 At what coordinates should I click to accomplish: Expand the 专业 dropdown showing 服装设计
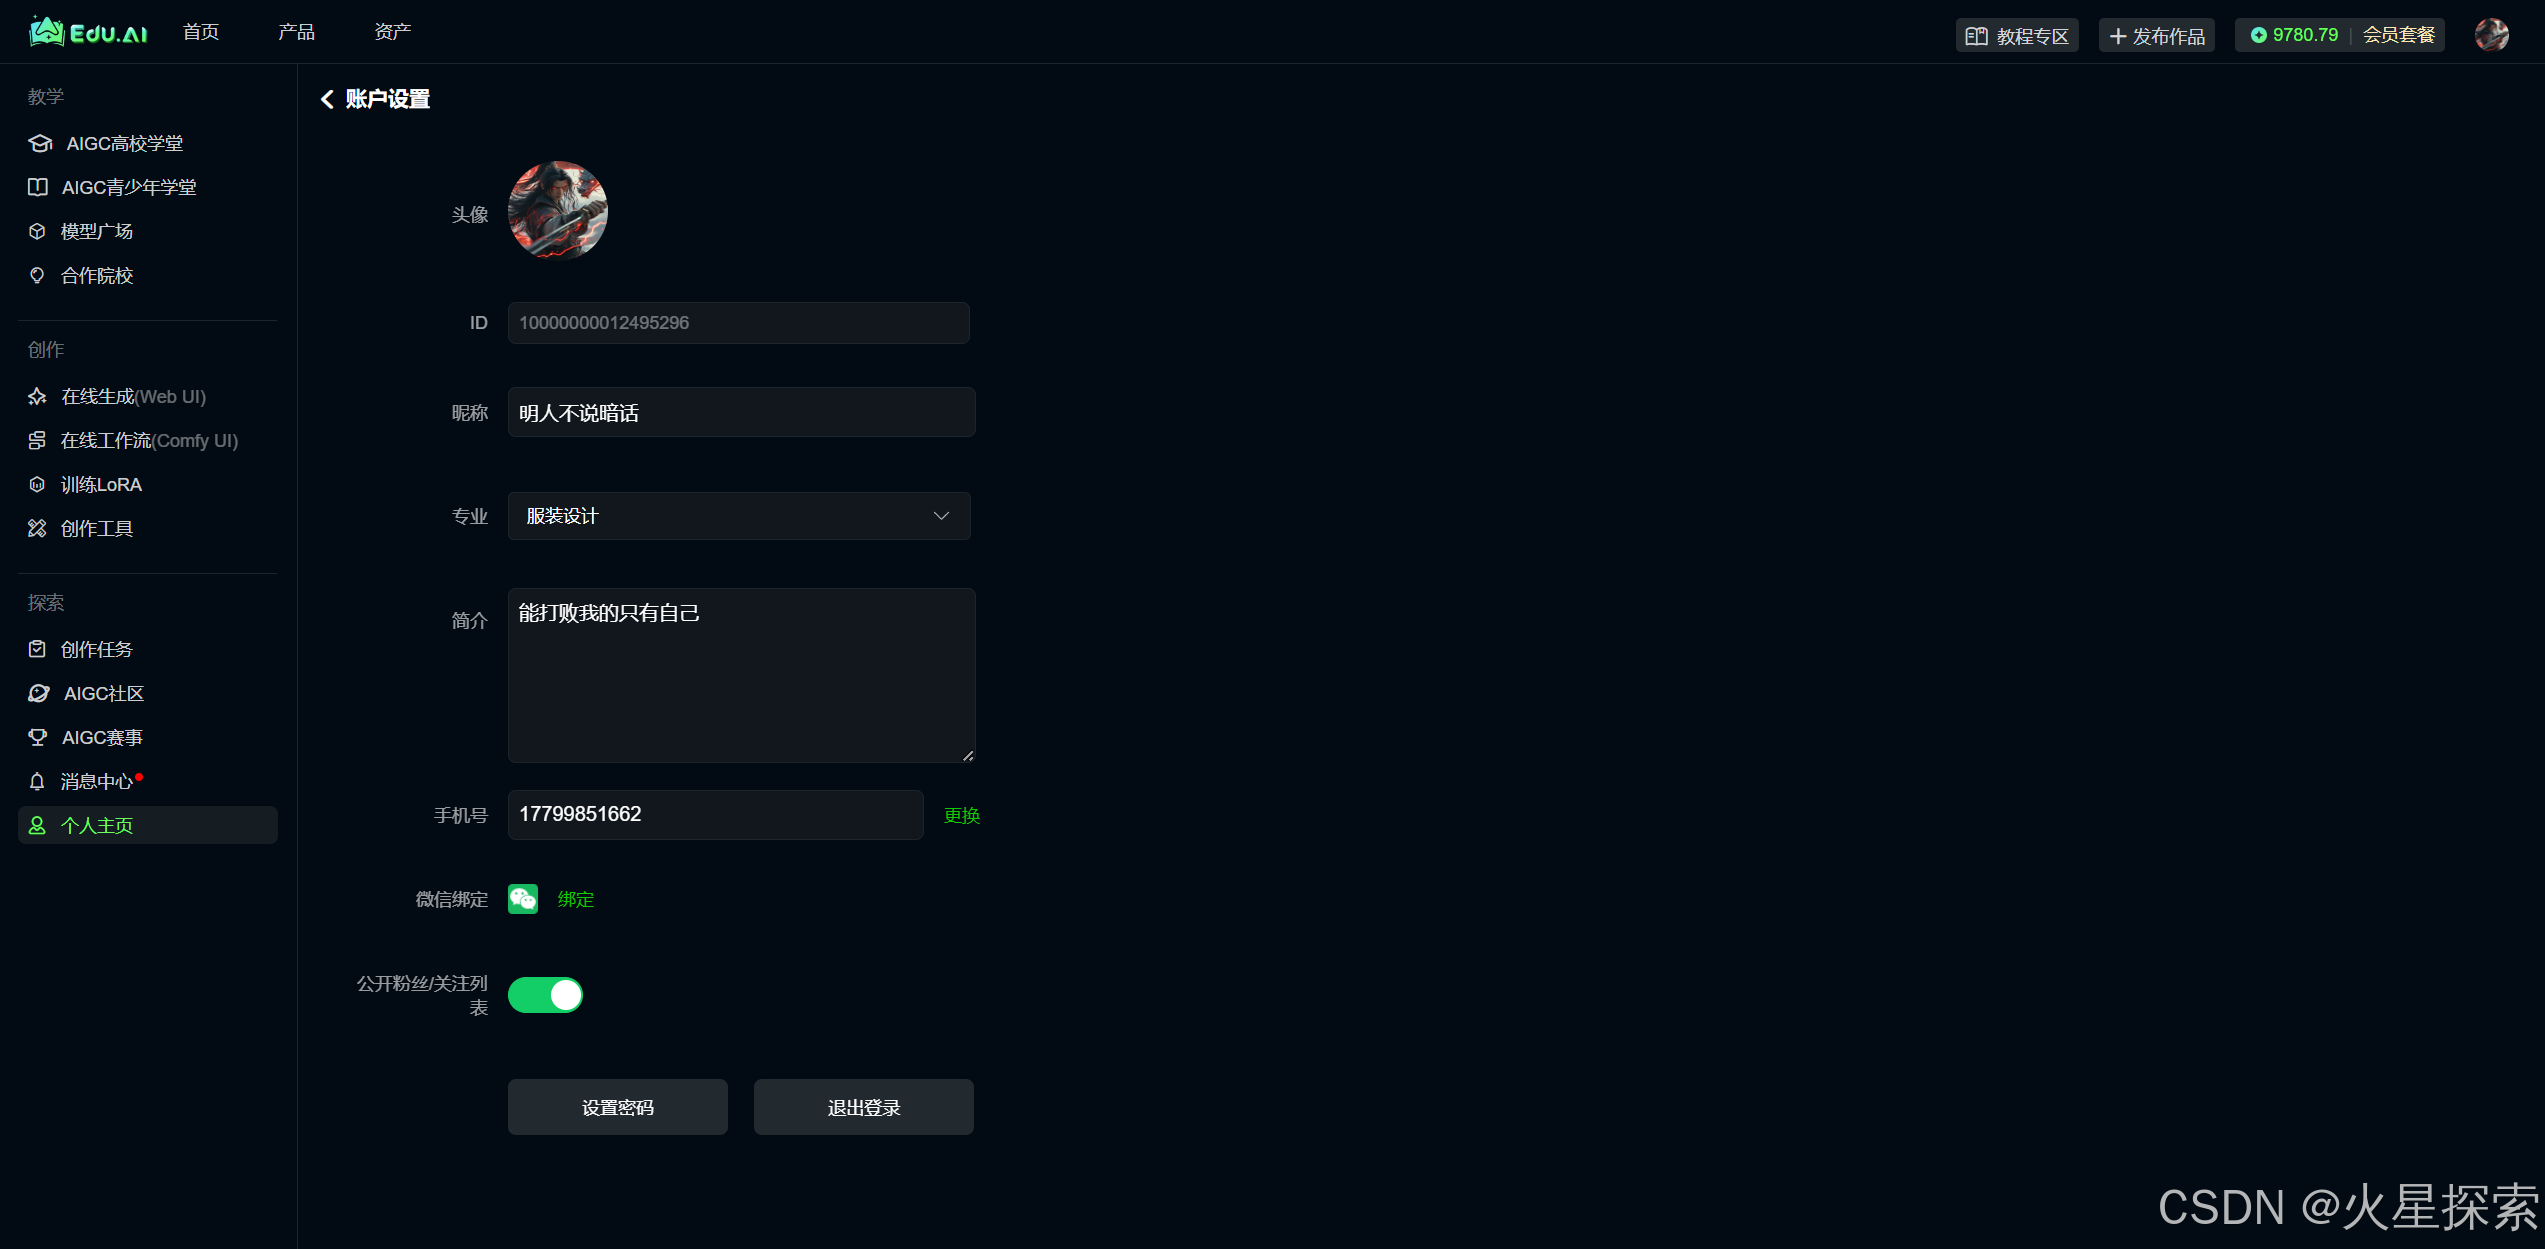[738, 516]
